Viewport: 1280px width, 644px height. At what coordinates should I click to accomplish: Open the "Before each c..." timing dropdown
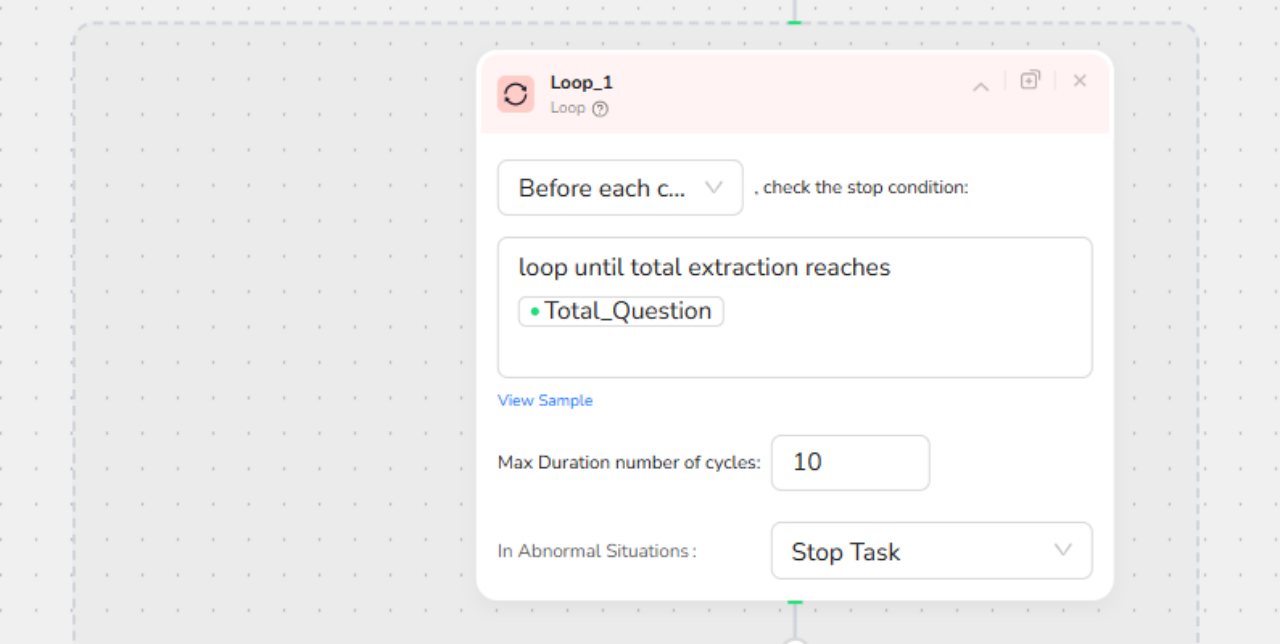[x=620, y=188]
